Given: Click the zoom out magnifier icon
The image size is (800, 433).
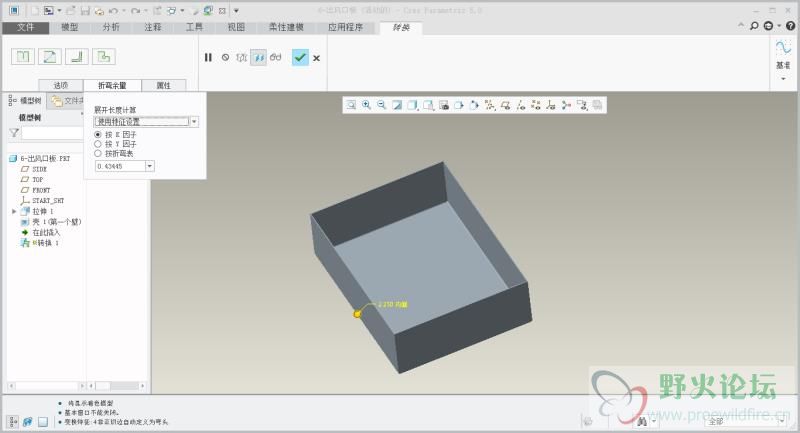Looking at the screenshot, I should click(381, 104).
